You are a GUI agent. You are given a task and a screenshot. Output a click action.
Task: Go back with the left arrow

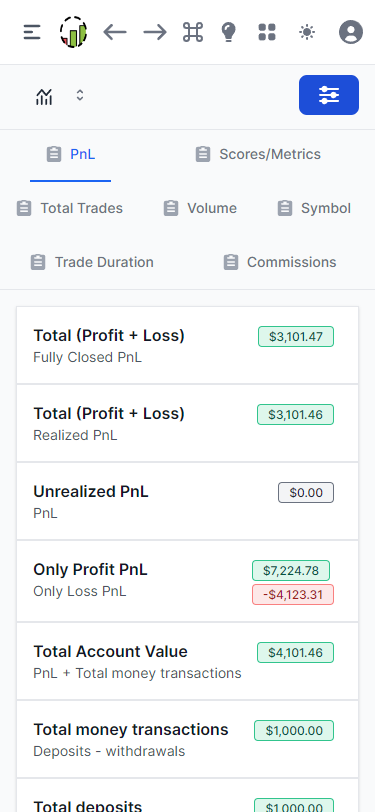(114, 32)
